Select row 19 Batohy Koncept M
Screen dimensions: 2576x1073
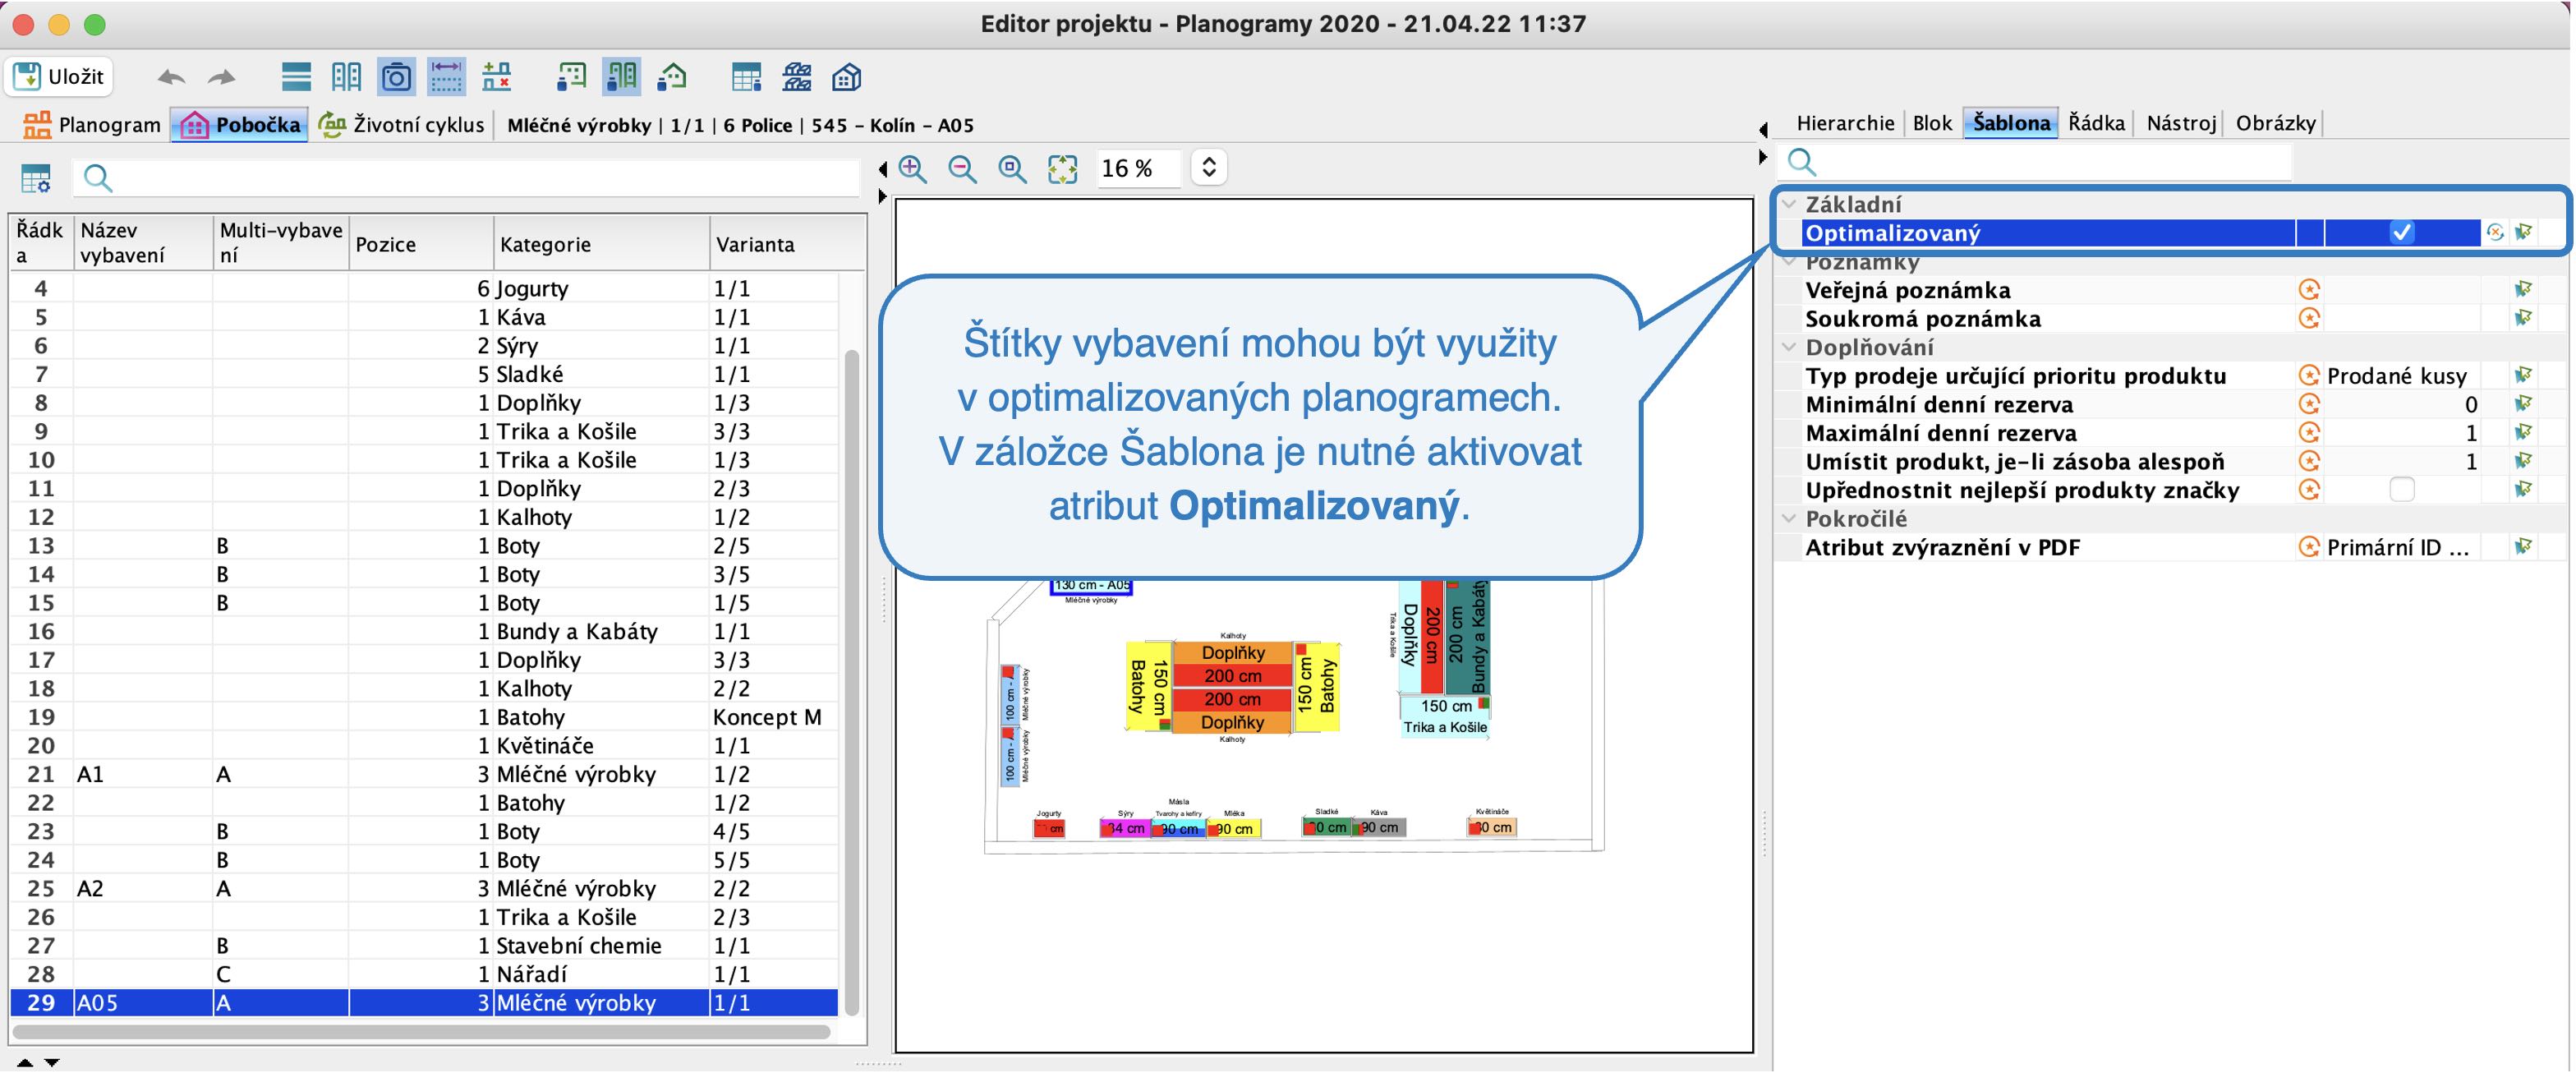(424, 717)
